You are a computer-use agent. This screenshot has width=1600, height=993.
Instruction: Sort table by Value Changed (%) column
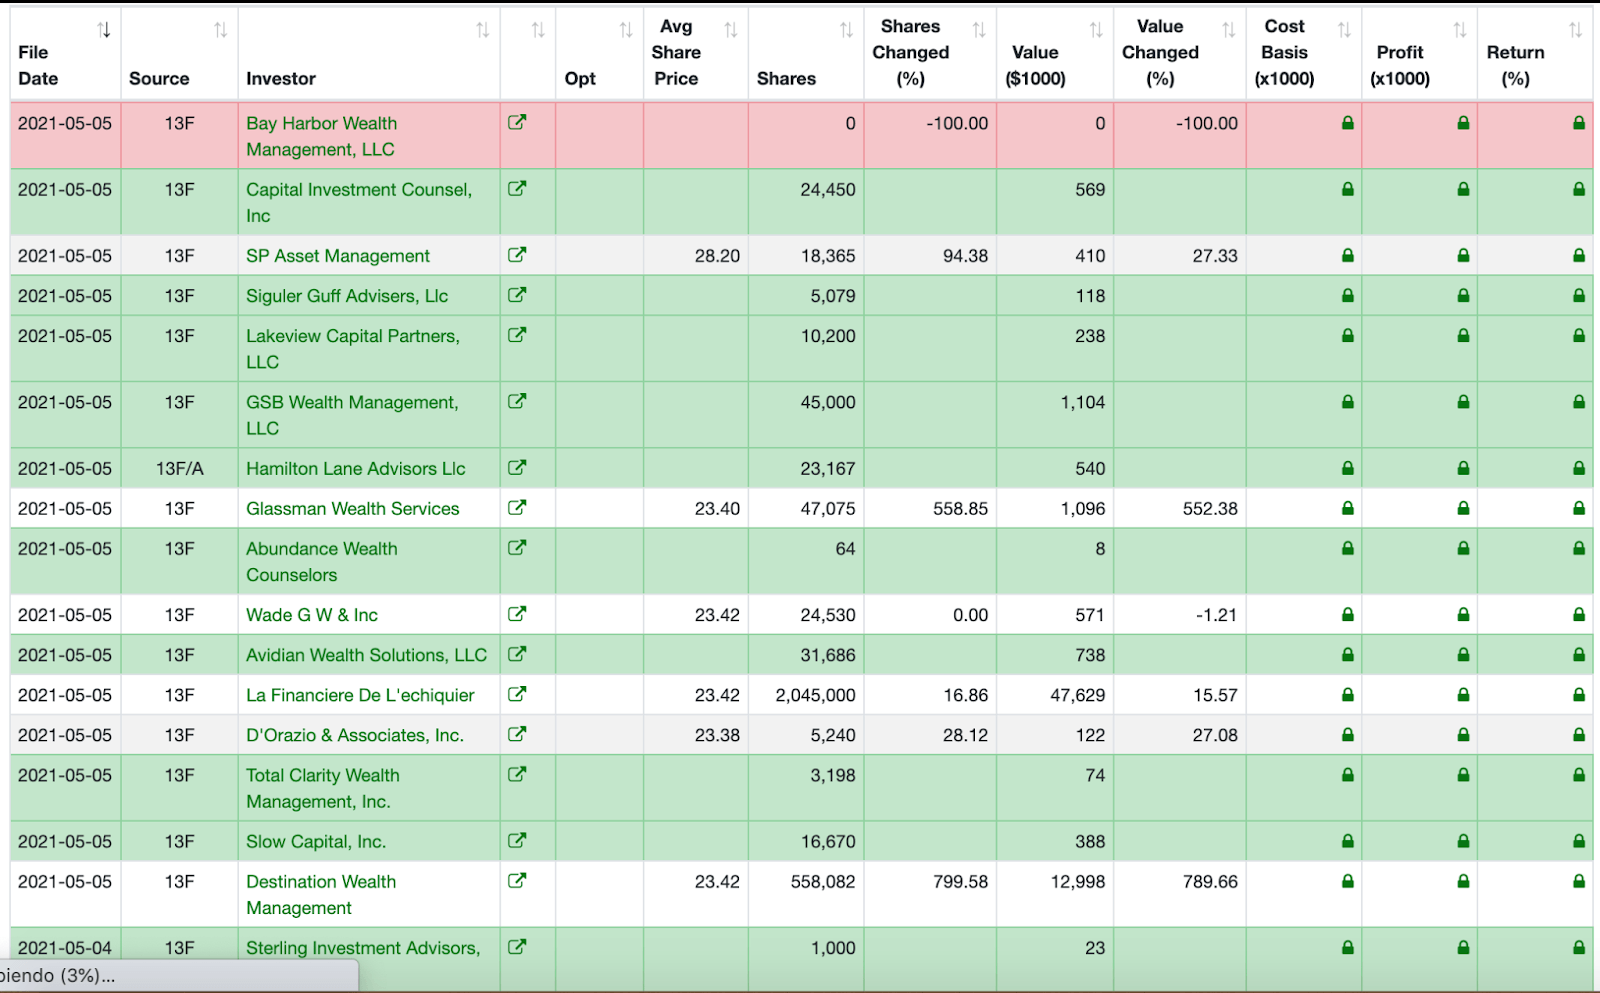tap(1229, 30)
